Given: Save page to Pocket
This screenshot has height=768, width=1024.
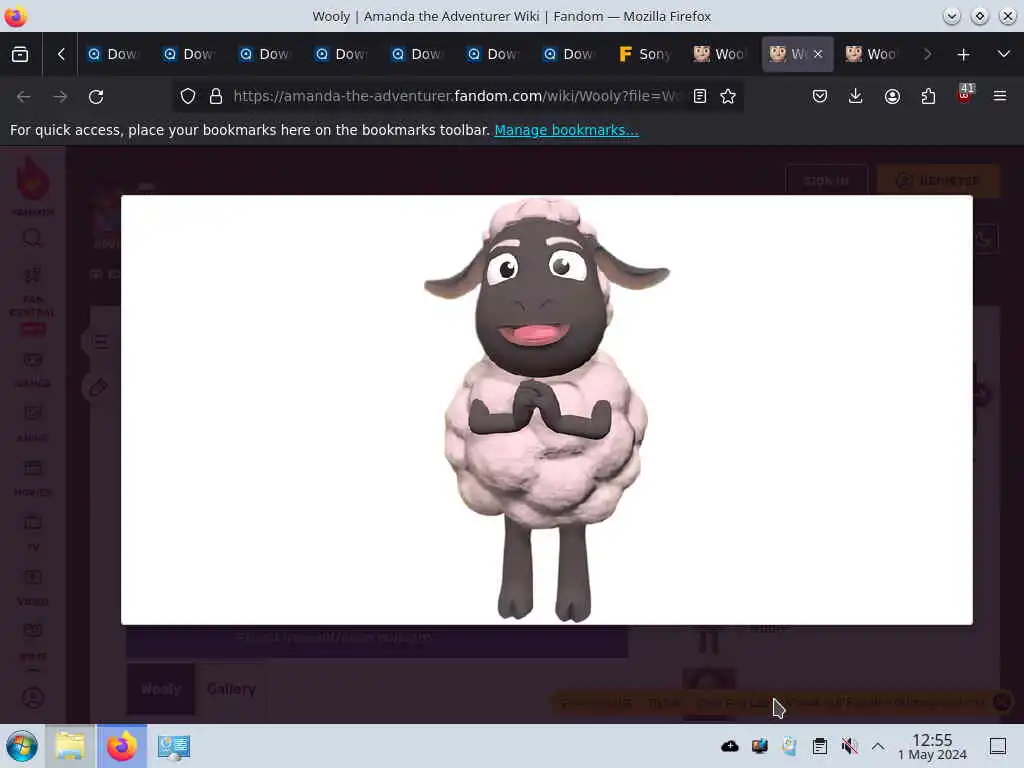Looking at the screenshot, I should 820,97.
